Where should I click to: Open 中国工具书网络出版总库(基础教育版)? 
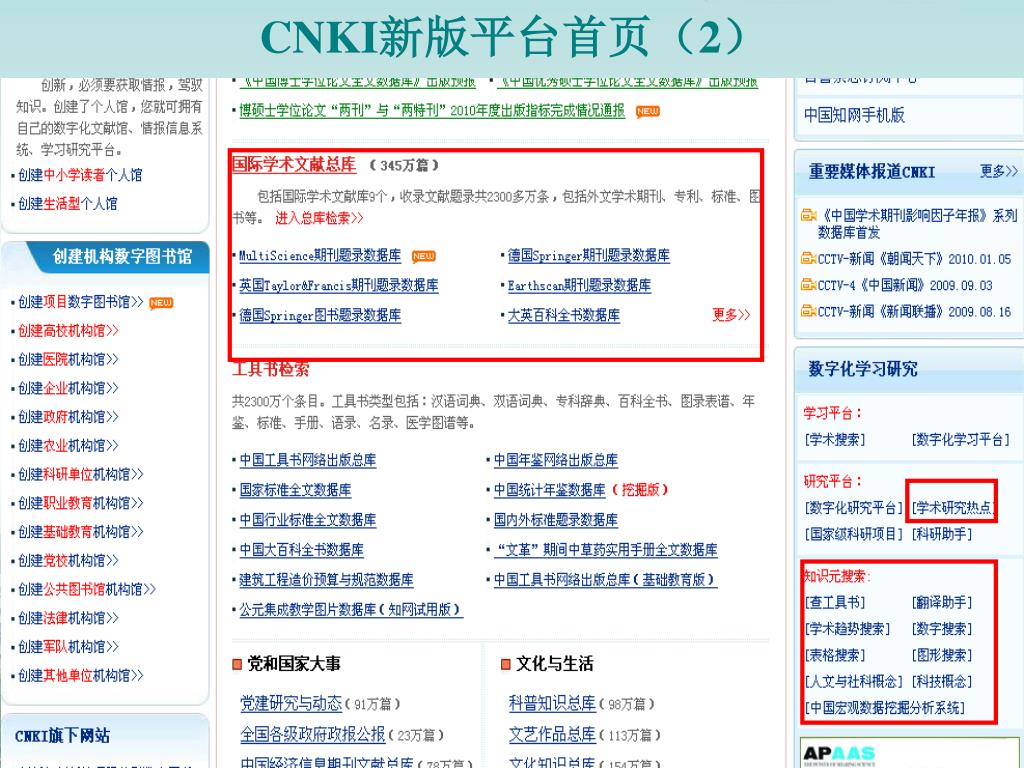(605, 580)
